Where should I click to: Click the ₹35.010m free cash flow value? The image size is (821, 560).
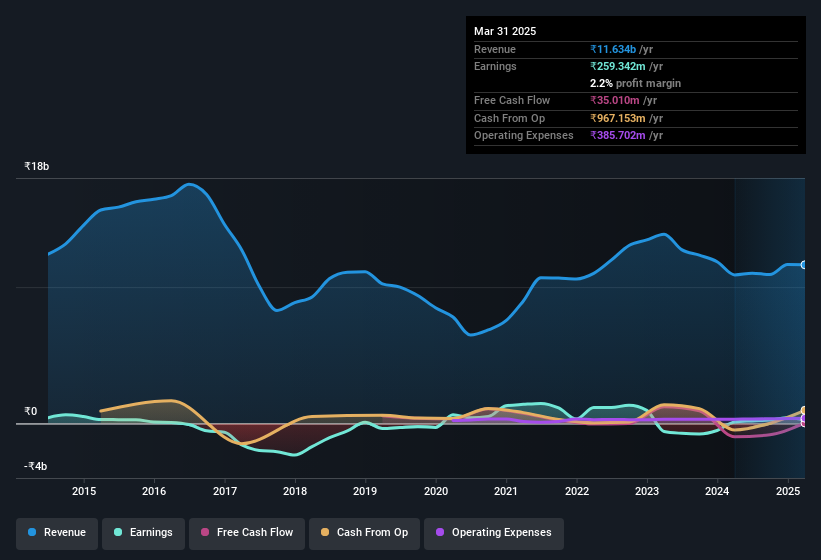point(614,100)
